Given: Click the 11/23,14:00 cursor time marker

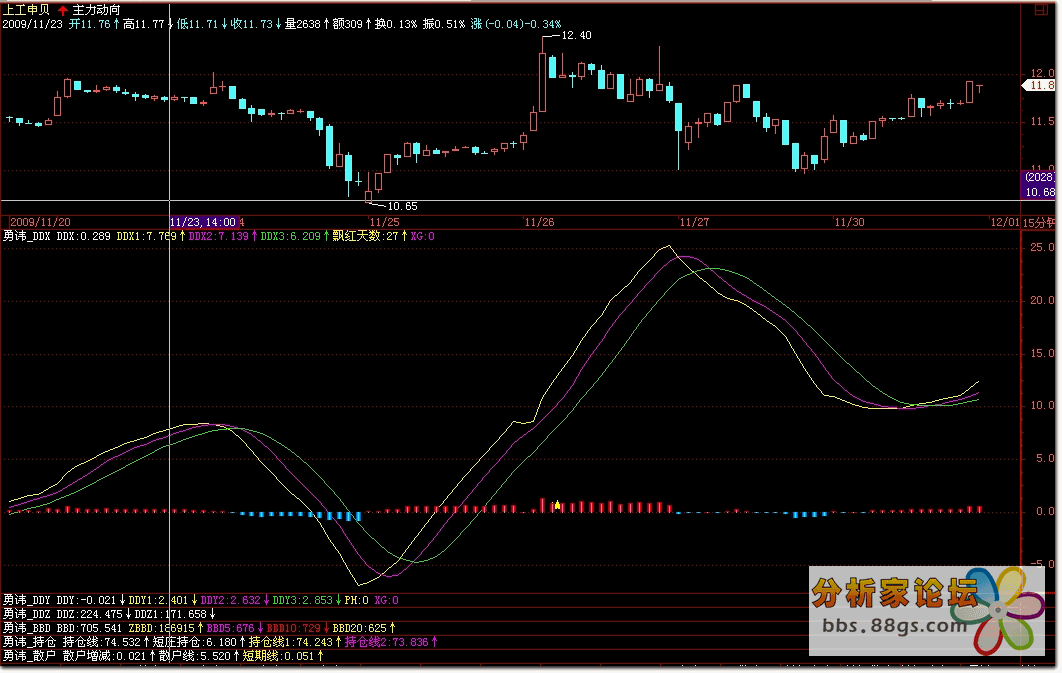Looking at the screenshot, I should click(x=203, y=222).
